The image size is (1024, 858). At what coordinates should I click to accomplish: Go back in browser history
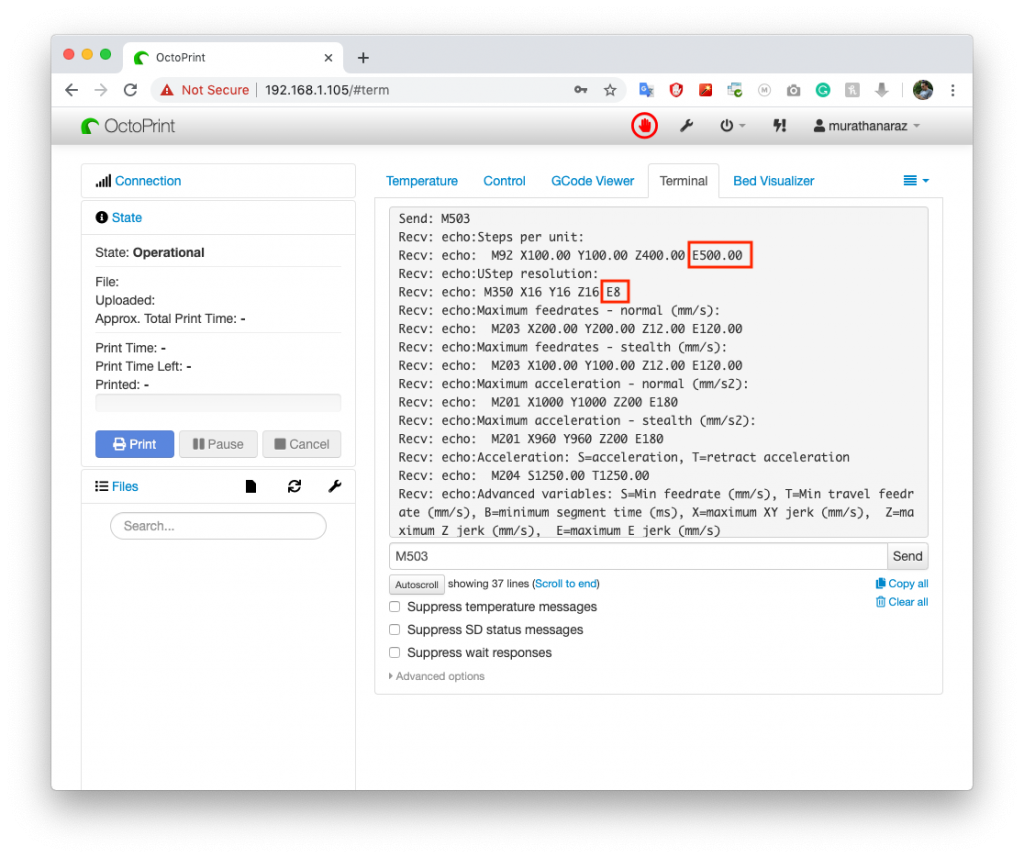(x=72, y=90)
